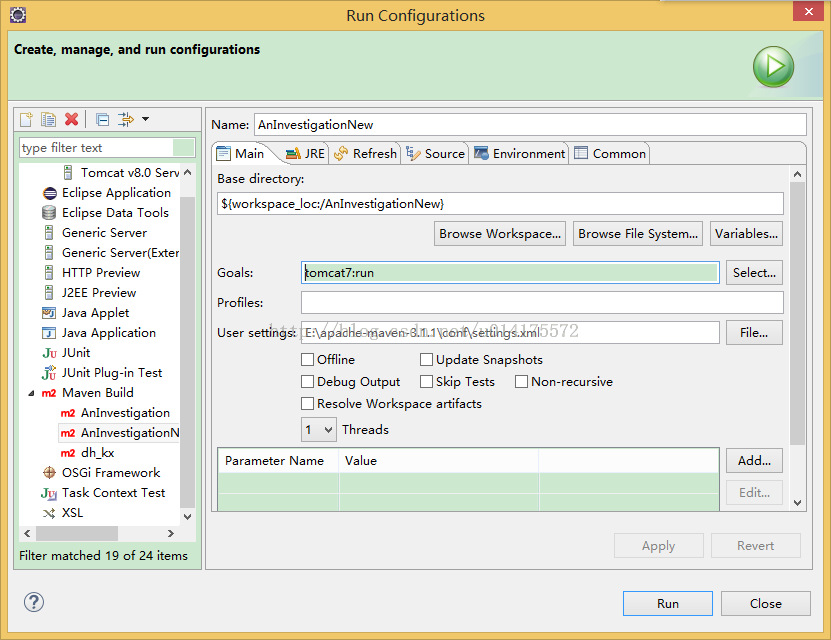Image resolution: width=831 pixels, height=640 pixels.
Task: Enable the Update Snapshots checkbox
Action: (x=426, y=360)
